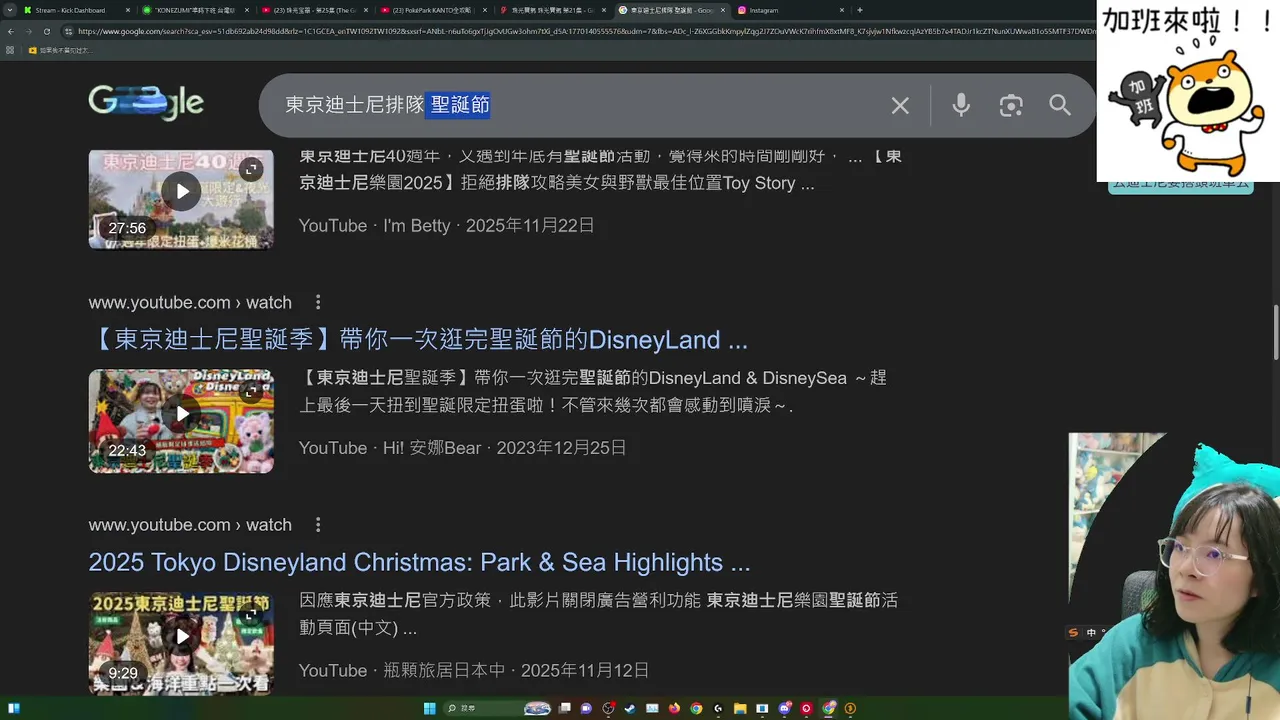Image resolution: width=1280 pixels, height=720 pixels.
Task: Clear the search box with the X icon
Action: click(x=900, y=105)
